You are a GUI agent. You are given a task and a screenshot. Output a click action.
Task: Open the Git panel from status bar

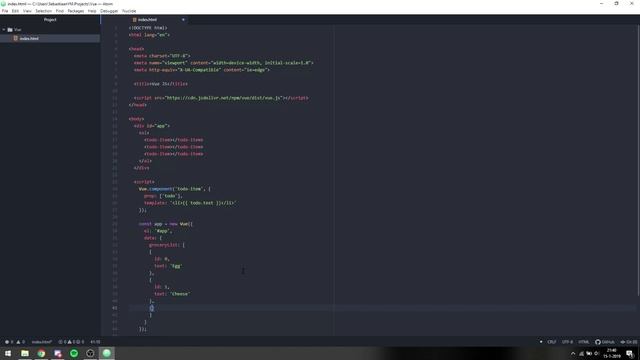[629, 342]
